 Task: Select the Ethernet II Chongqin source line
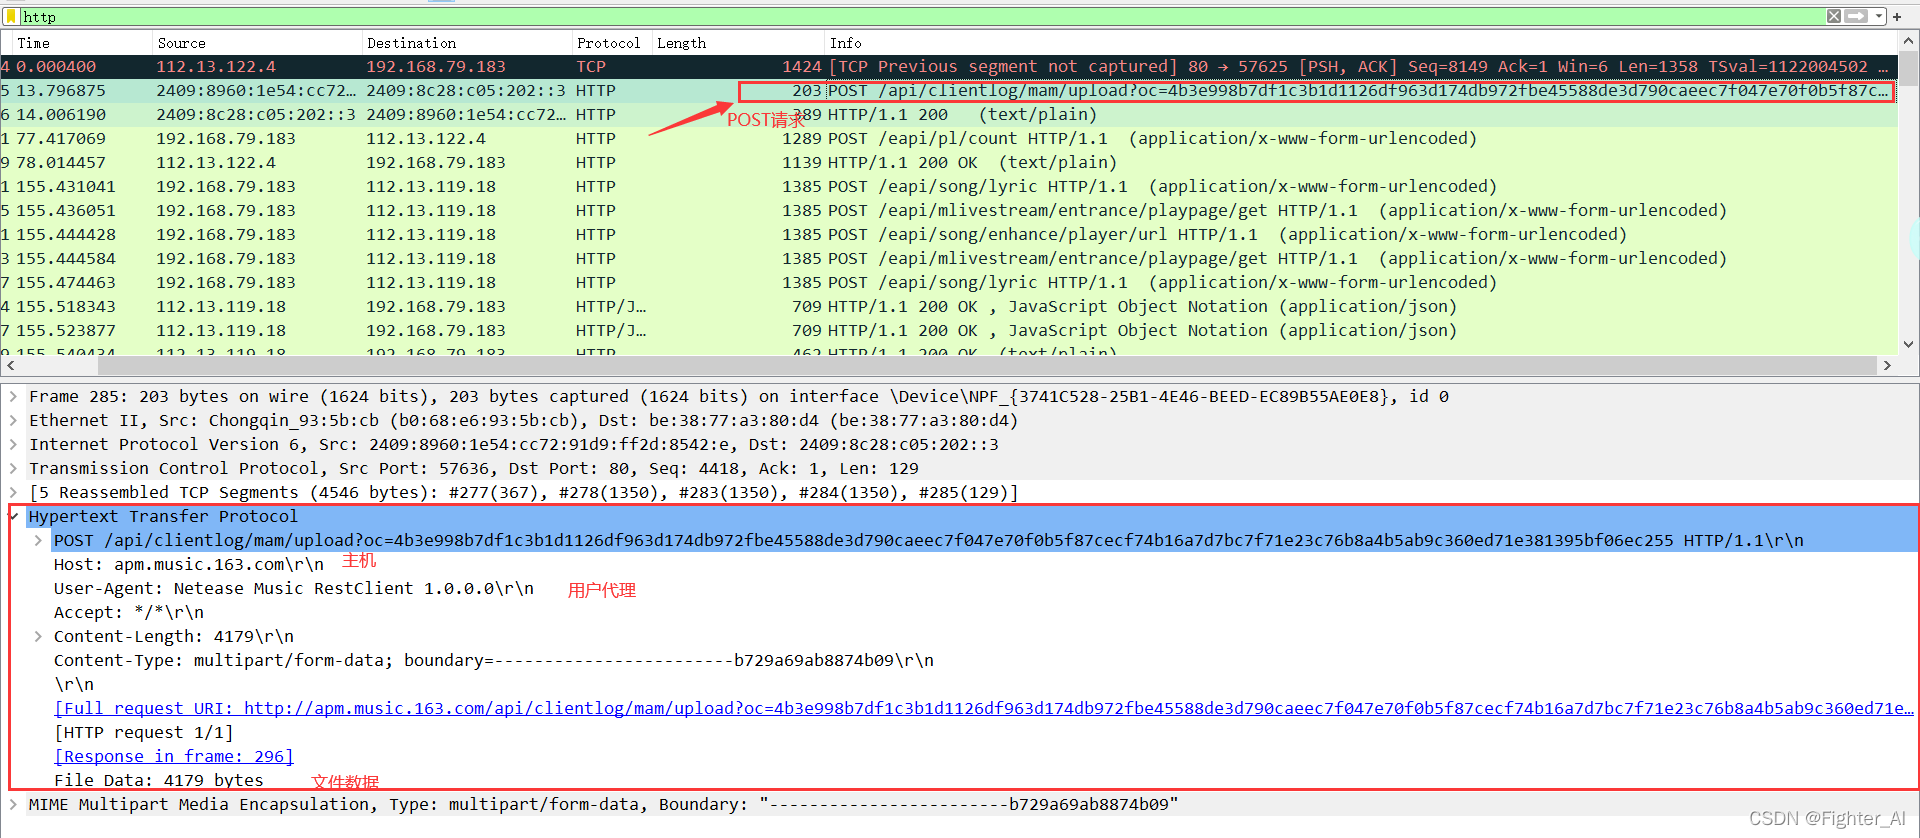click(x=524, y=421)
